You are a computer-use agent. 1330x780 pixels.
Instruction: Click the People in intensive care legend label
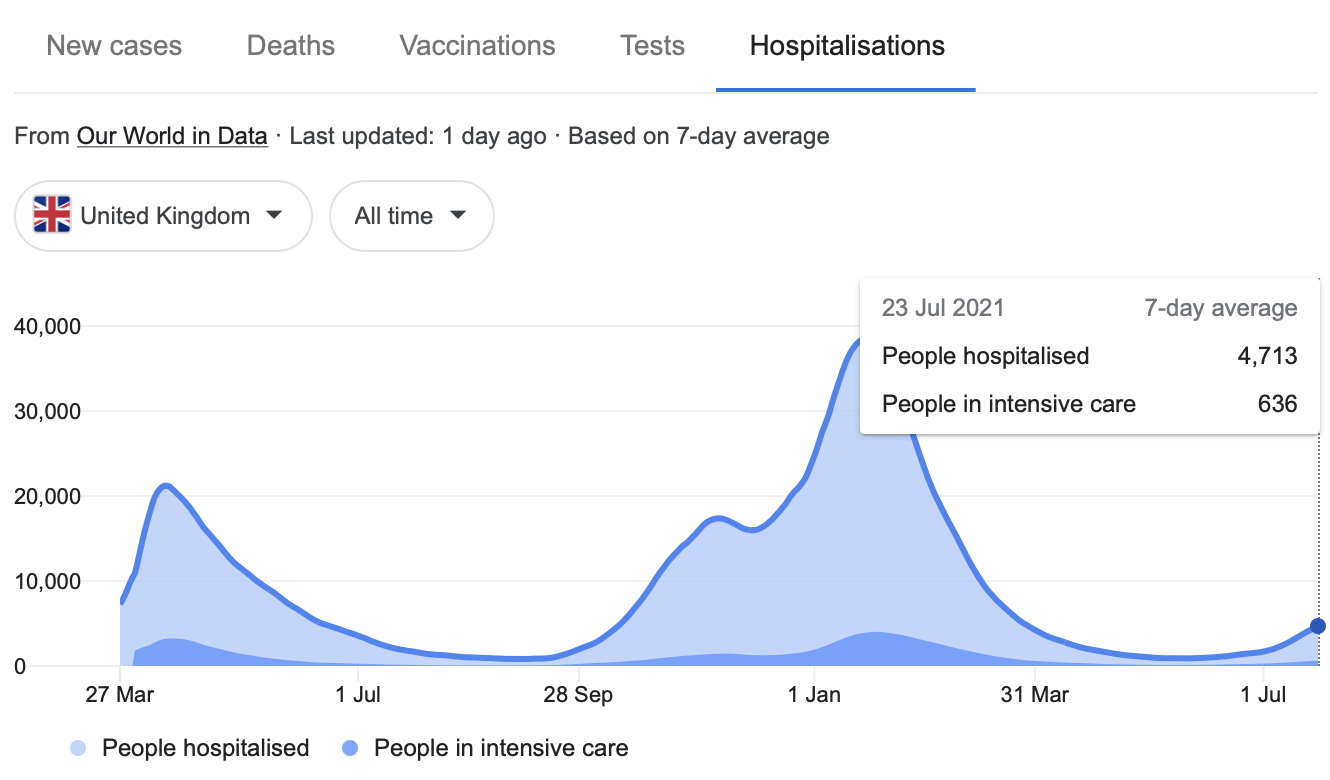(x=501, y=748)
